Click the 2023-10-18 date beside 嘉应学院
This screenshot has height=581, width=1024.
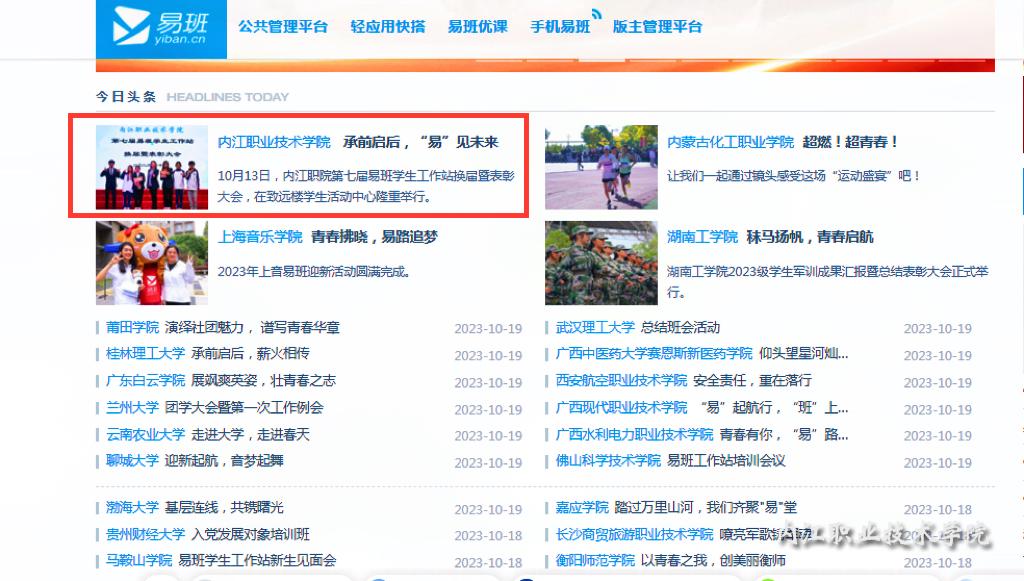[x=938, y=509]
